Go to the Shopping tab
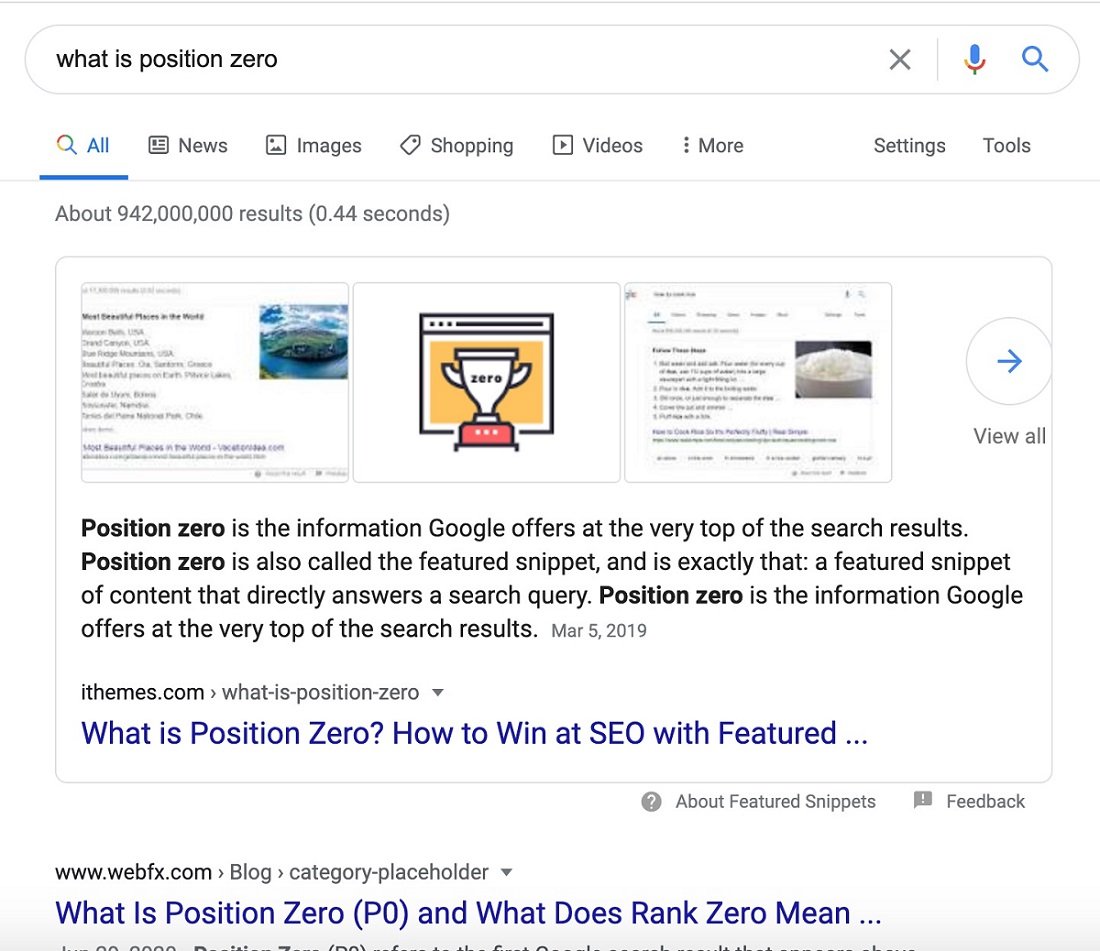Viewport: 1100px width, 951px height. (456, 146)
